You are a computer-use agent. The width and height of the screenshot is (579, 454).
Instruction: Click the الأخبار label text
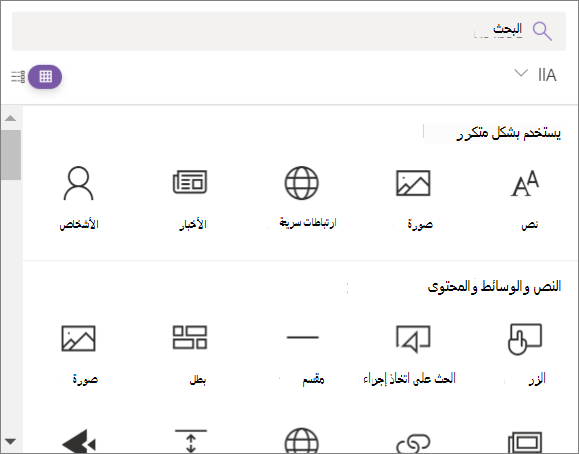click(x=193, y=224)
